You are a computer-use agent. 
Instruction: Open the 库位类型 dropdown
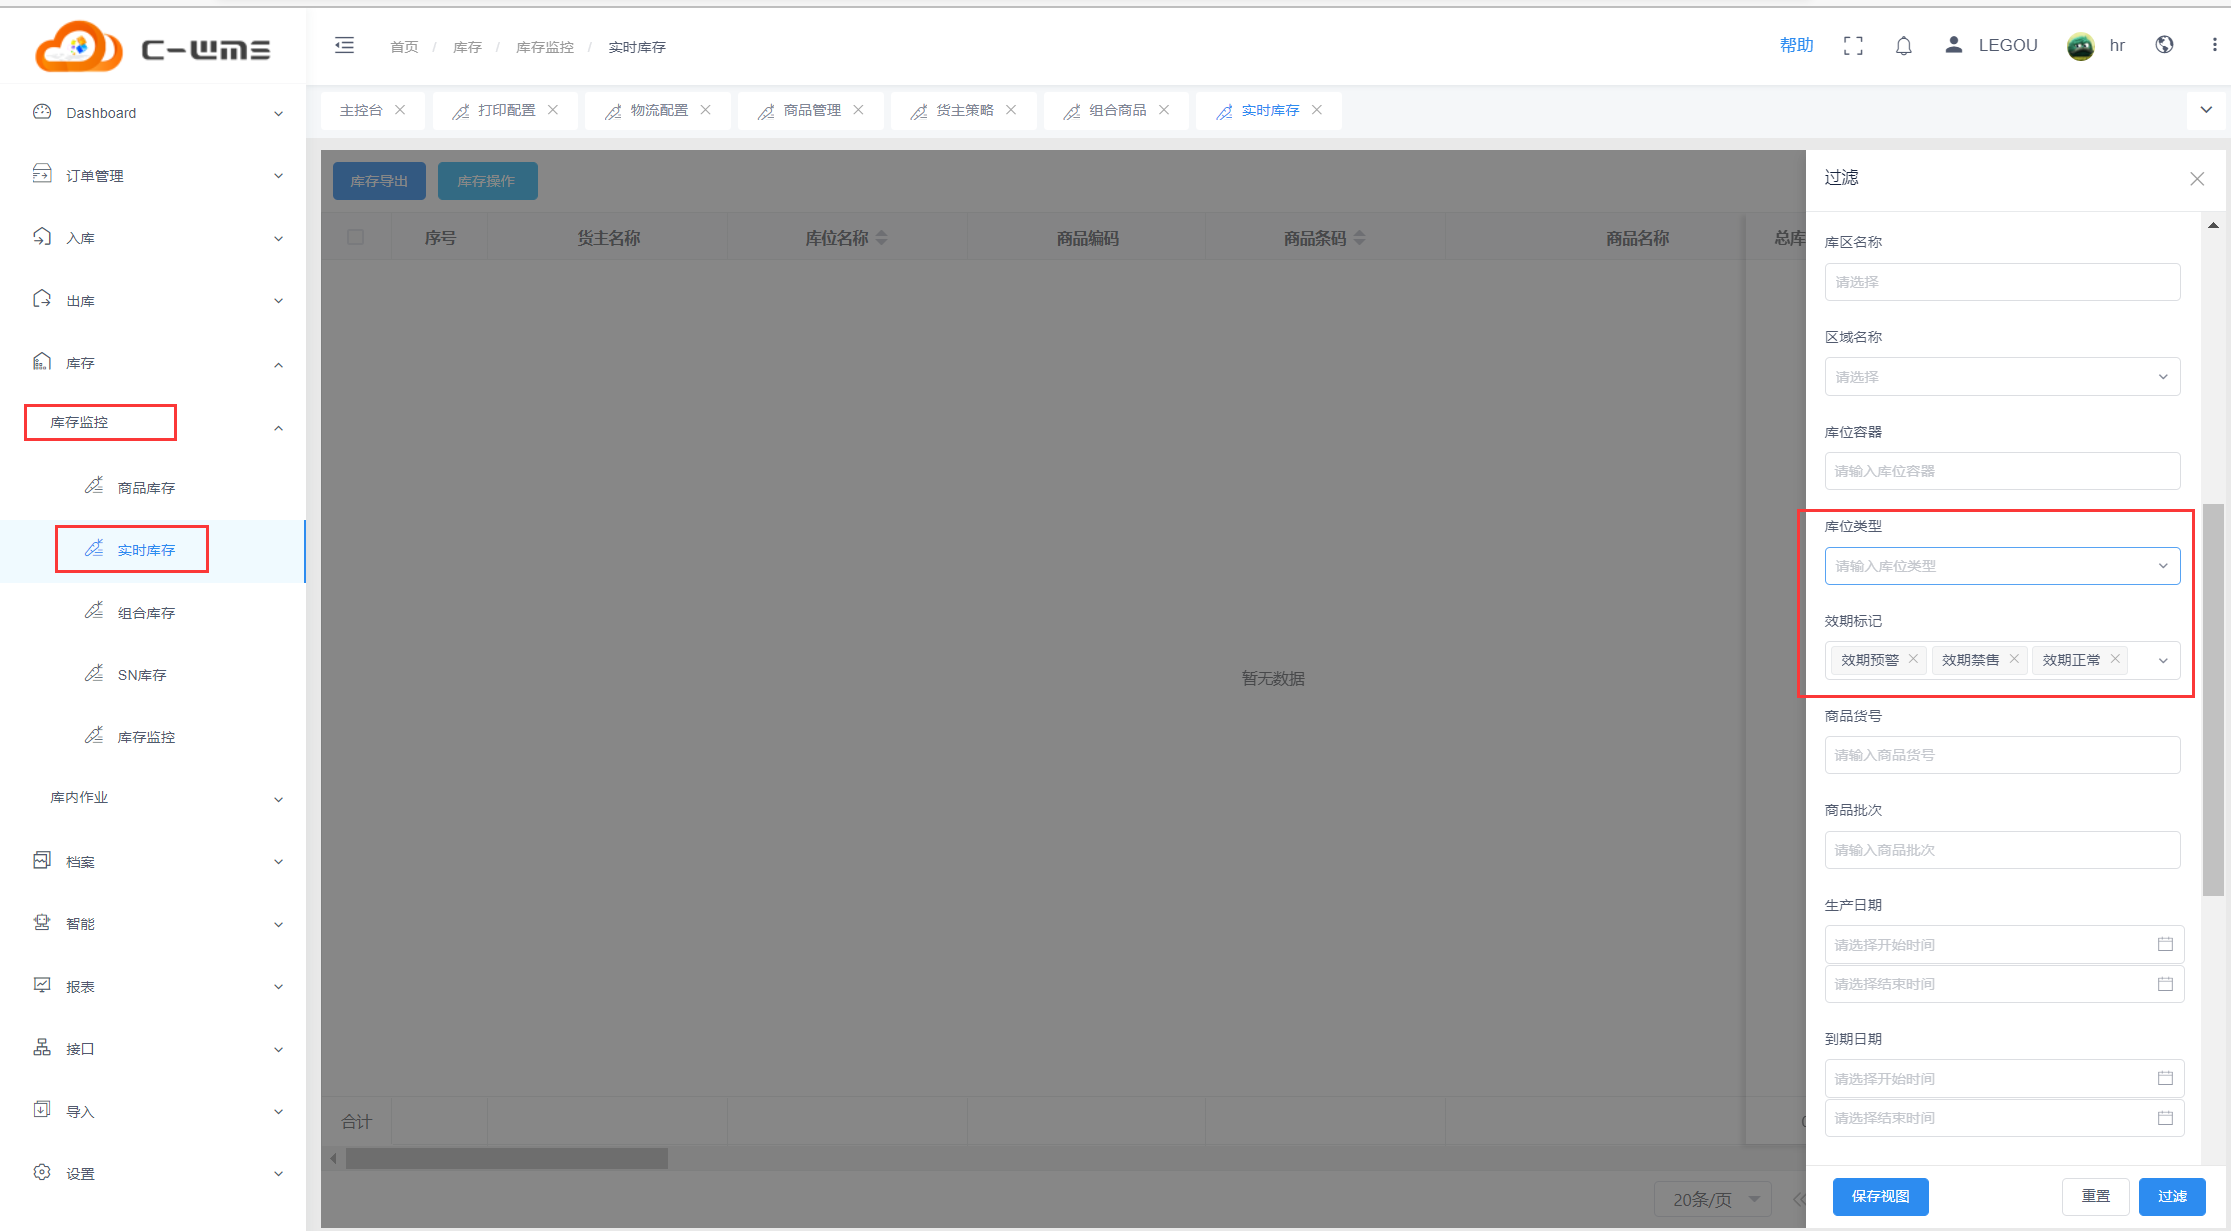2002,566
